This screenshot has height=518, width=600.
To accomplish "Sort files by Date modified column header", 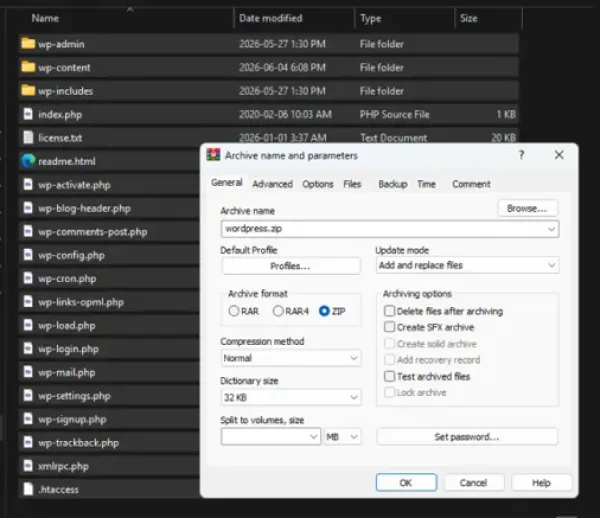I will [271, 18].
